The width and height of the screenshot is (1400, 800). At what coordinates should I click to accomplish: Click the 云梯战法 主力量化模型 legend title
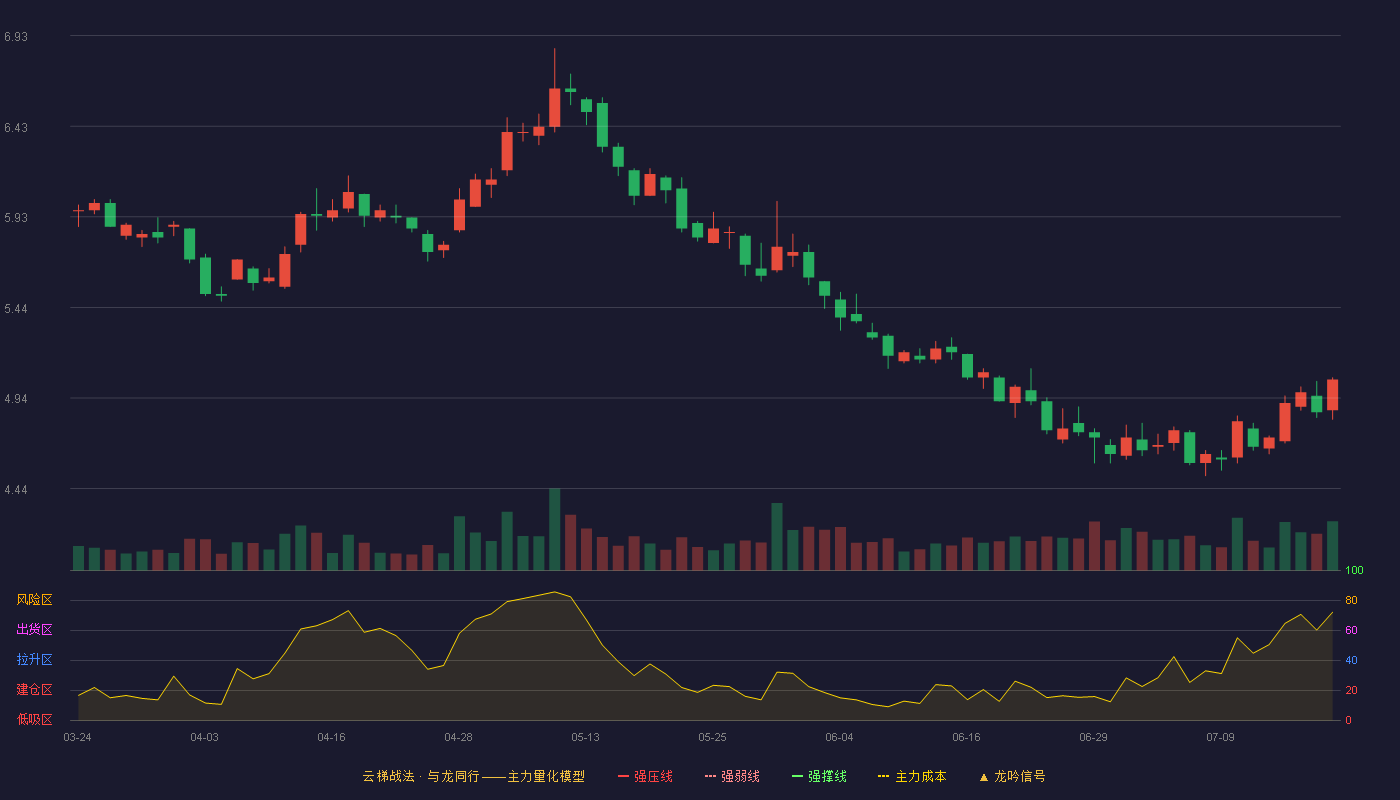473,776
